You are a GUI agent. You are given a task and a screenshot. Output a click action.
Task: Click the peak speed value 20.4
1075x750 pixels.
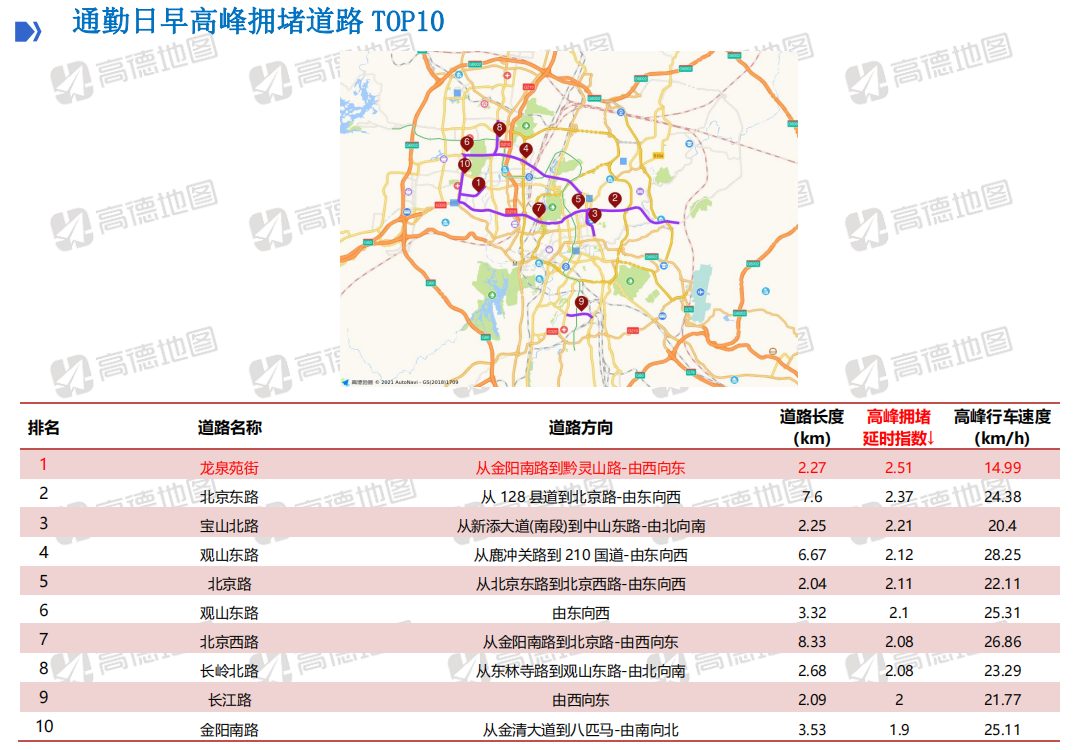click(1002, 525)
